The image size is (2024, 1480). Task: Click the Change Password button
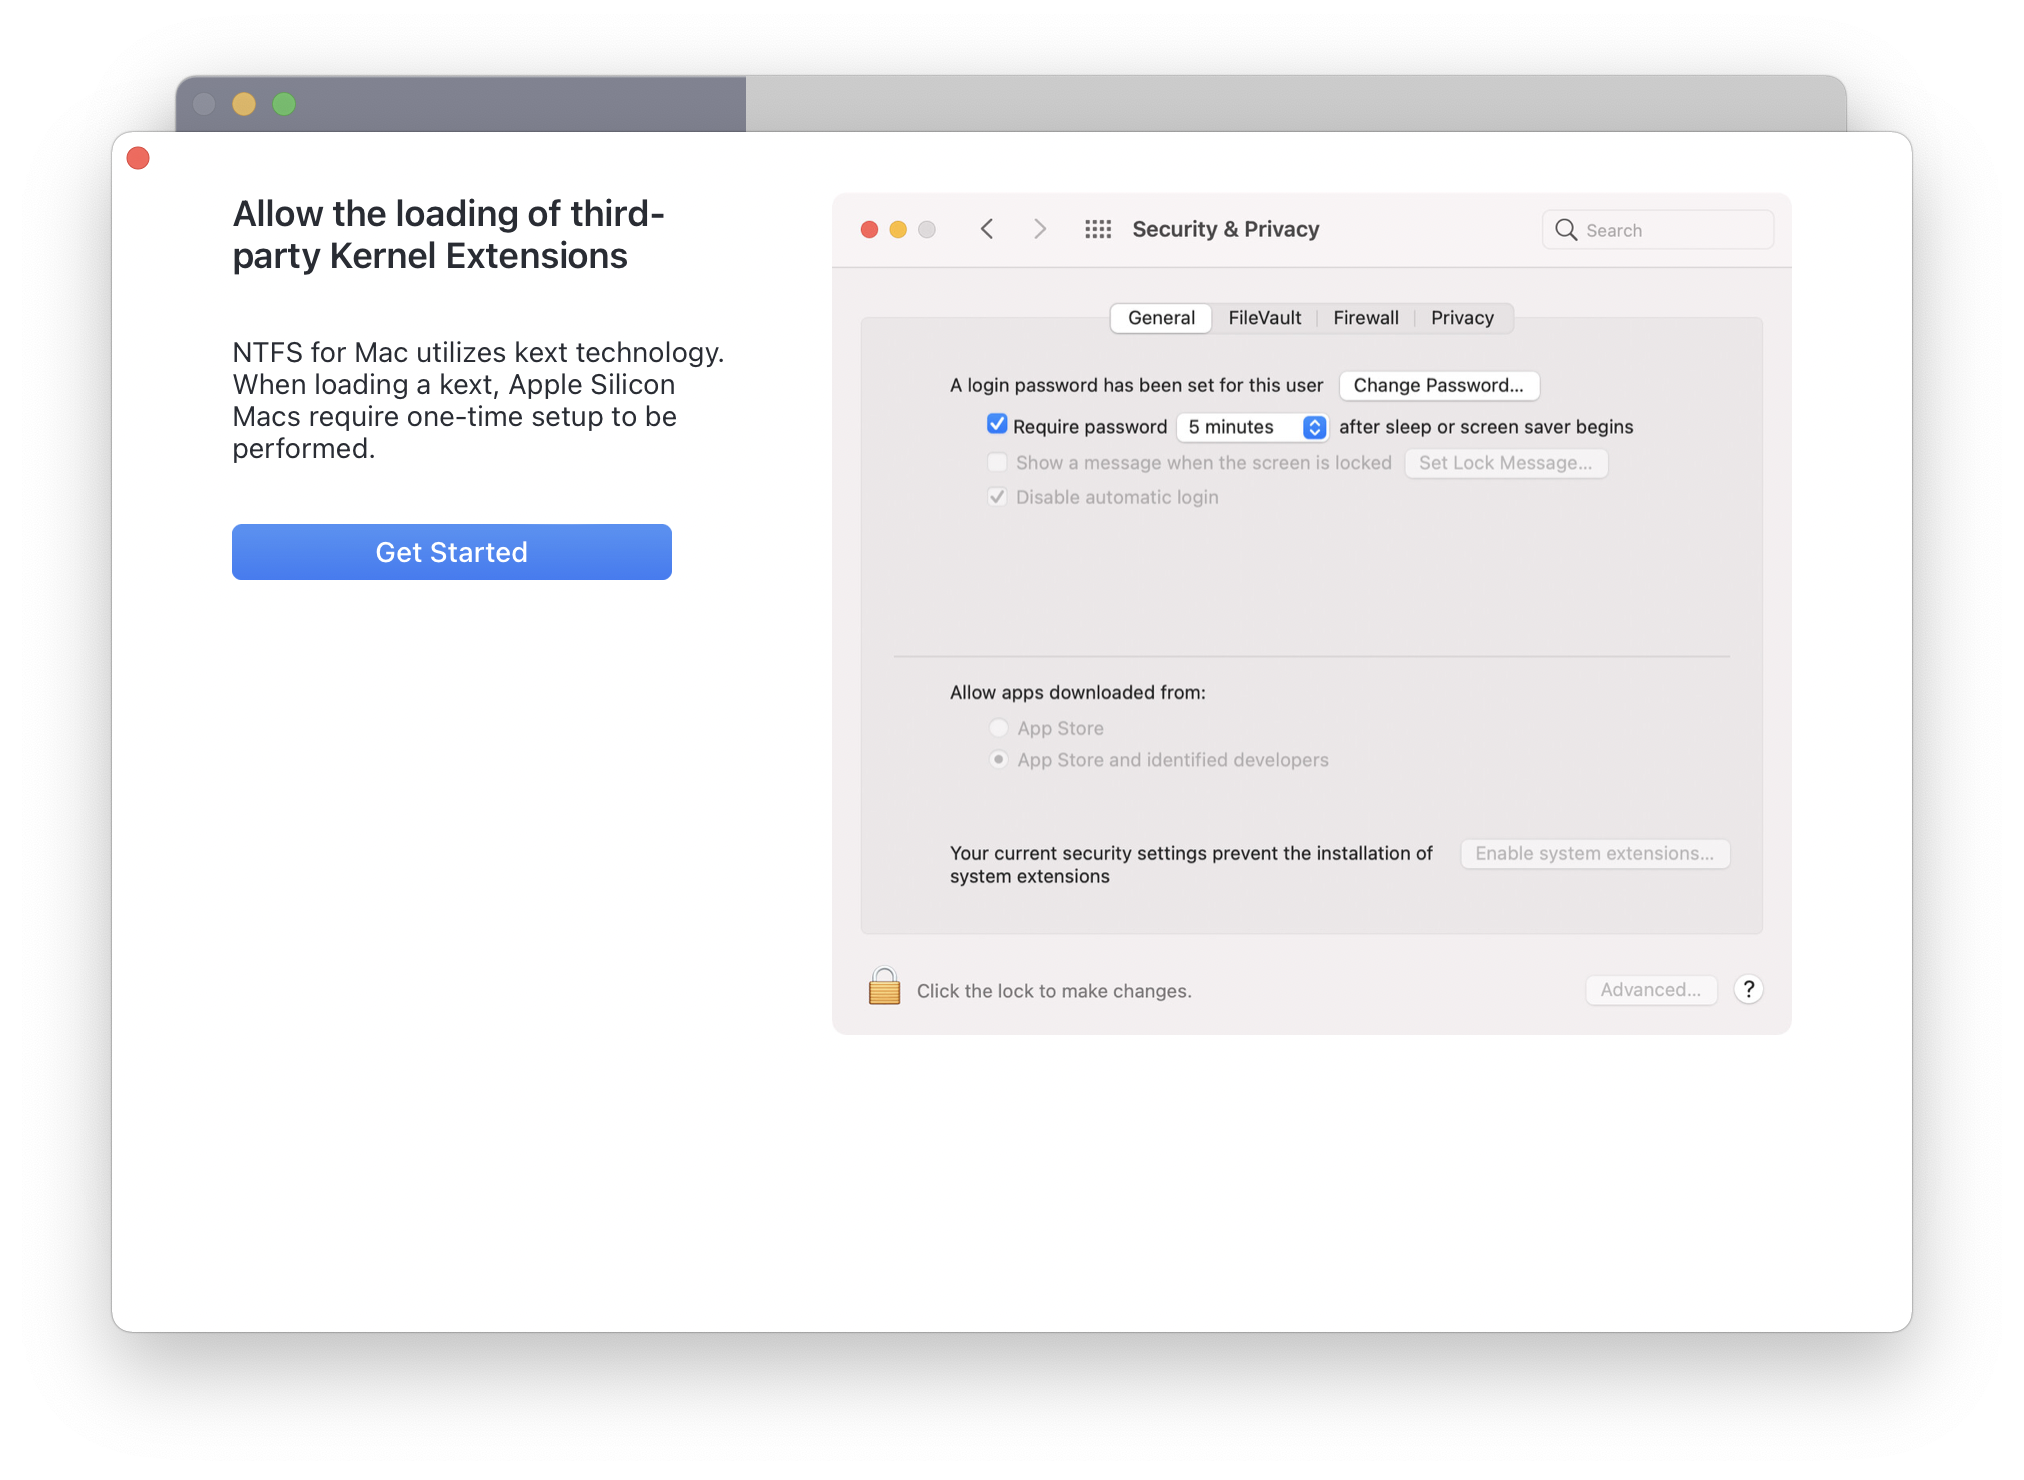(1438, 385)
